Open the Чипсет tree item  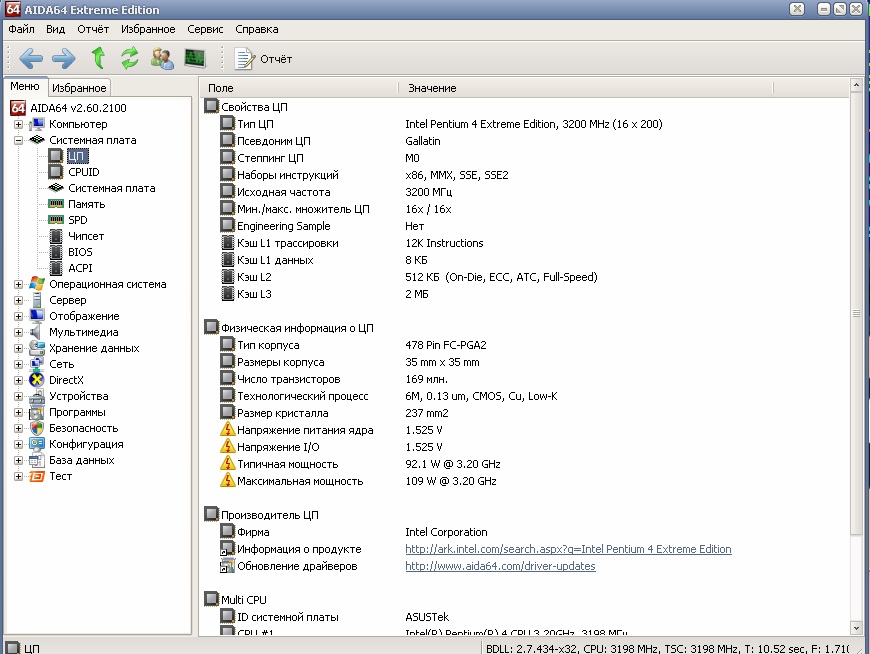(86, 236)
